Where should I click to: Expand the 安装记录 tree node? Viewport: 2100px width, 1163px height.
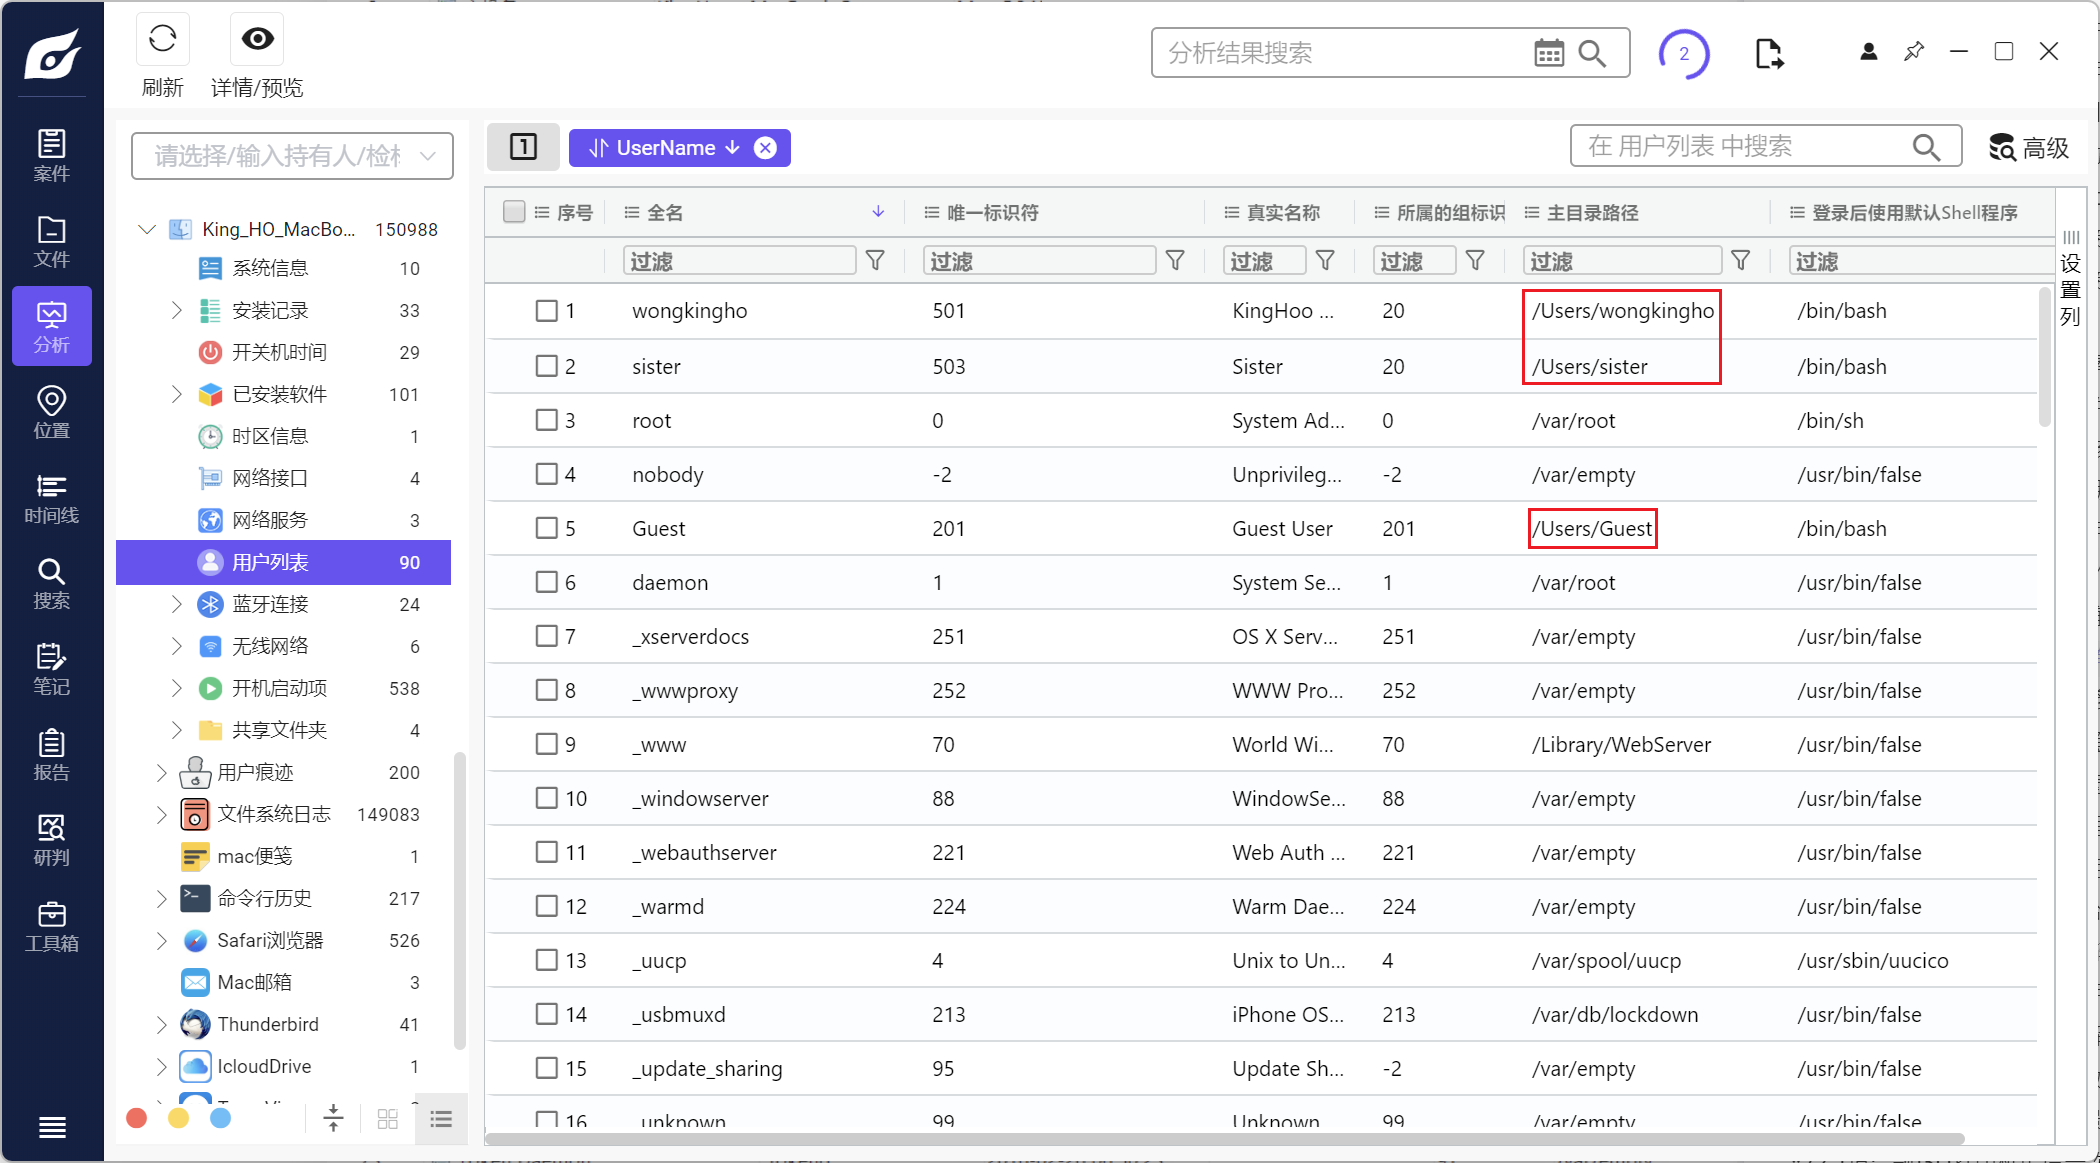pyautogui.click(x=176, y=311)
